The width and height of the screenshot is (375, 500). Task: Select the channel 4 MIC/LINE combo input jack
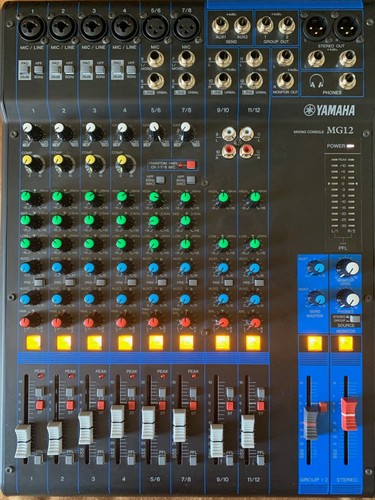click(124, 28)
